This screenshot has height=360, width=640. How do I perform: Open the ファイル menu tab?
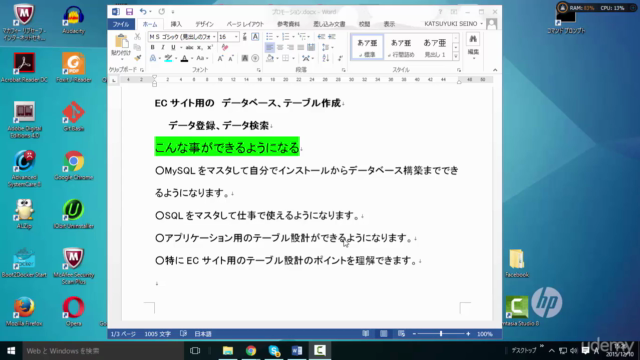point(121,24)
